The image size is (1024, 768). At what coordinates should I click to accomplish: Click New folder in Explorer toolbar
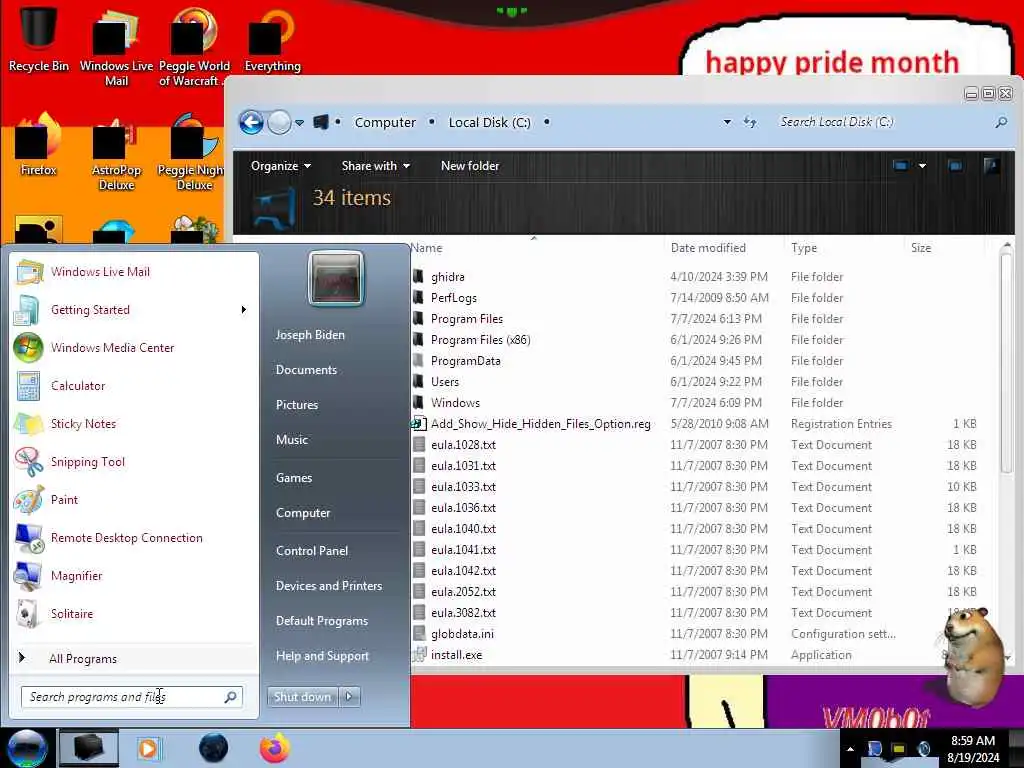pyautogui.click(x=470, y=166)
